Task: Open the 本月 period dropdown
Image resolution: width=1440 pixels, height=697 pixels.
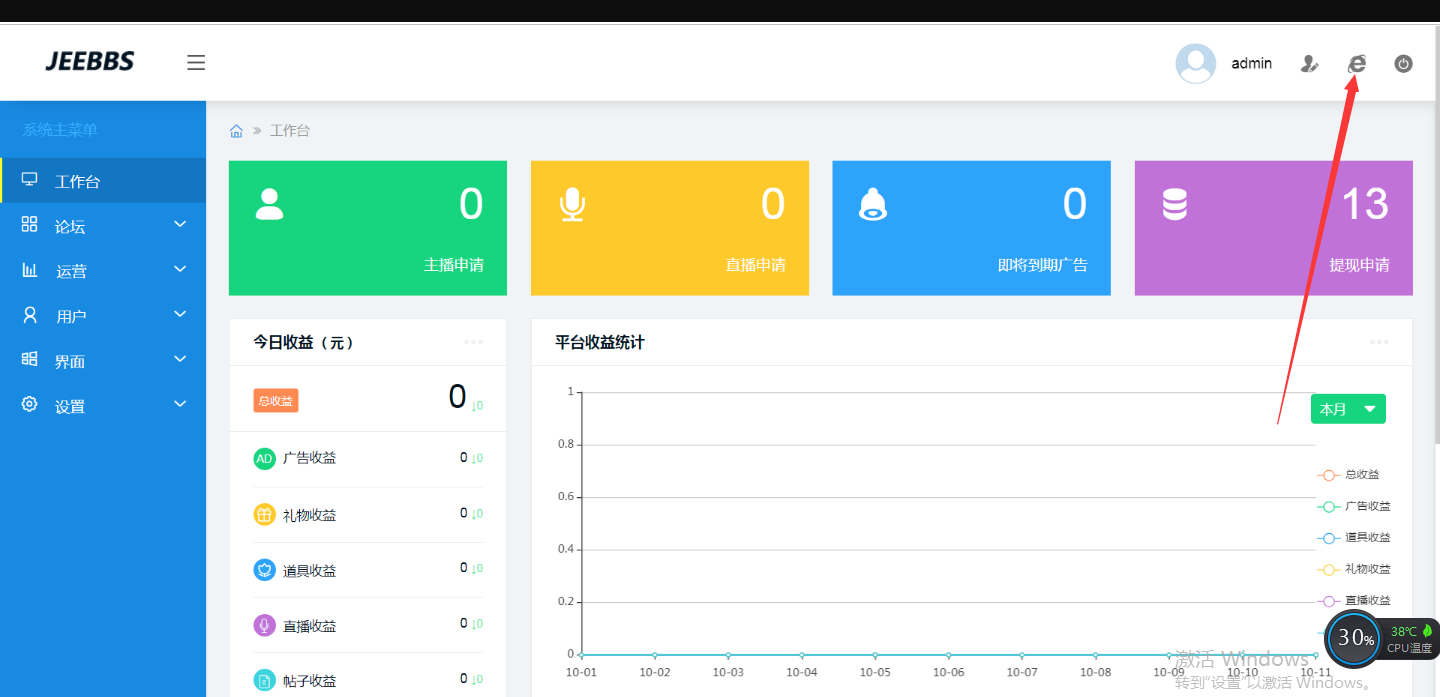Action: (x=1347, y=409)
